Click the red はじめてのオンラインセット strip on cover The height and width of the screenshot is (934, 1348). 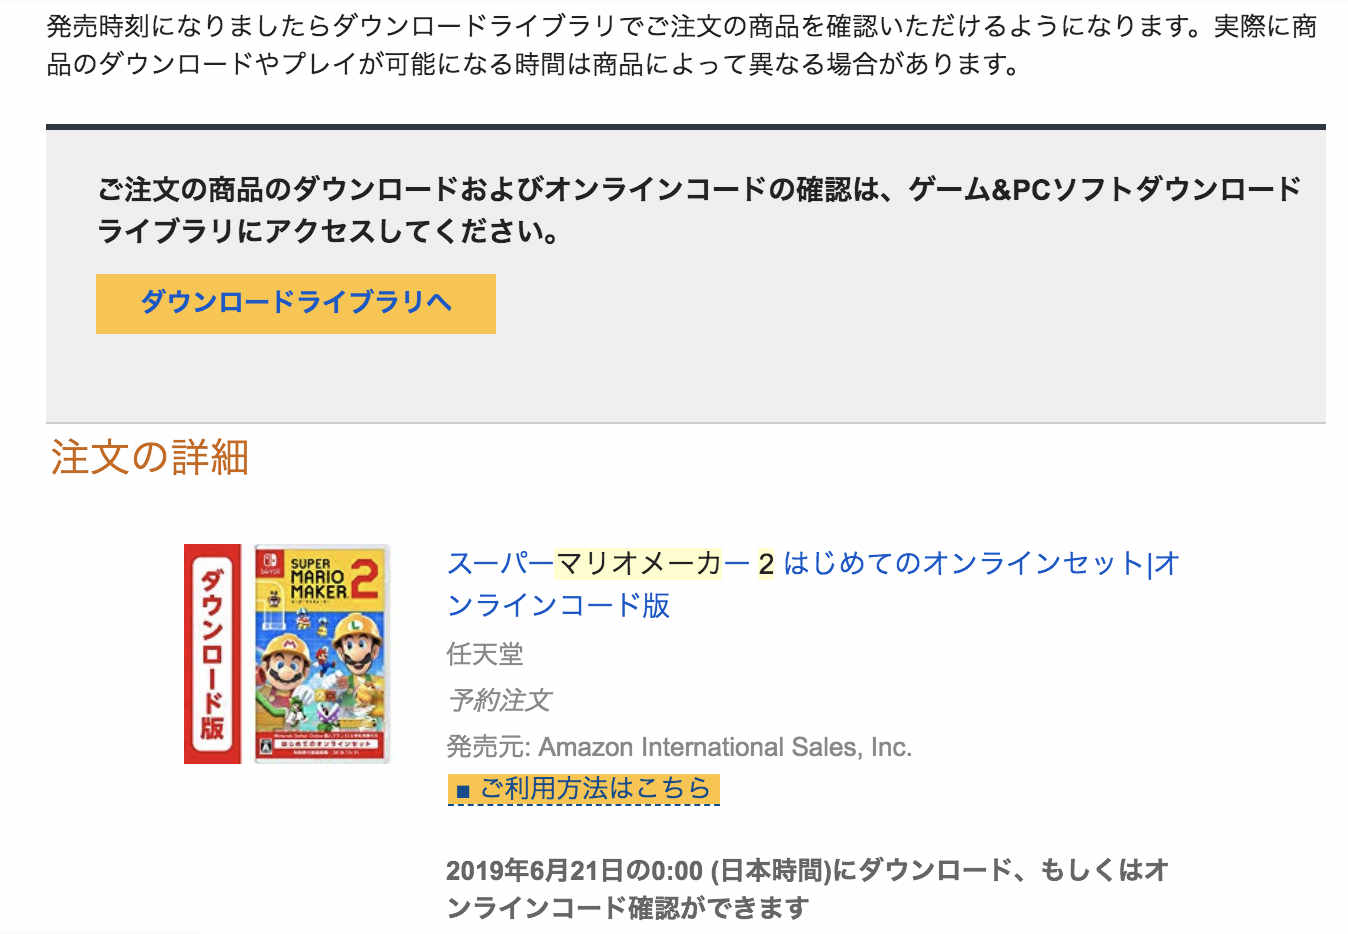coord(327,742)
